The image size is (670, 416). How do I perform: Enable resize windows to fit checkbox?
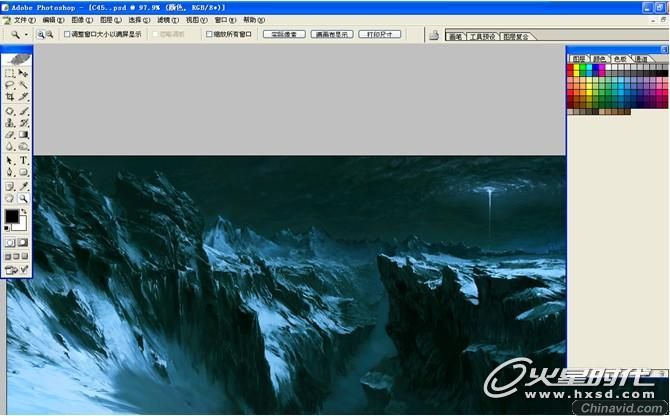tap(67, 34)
